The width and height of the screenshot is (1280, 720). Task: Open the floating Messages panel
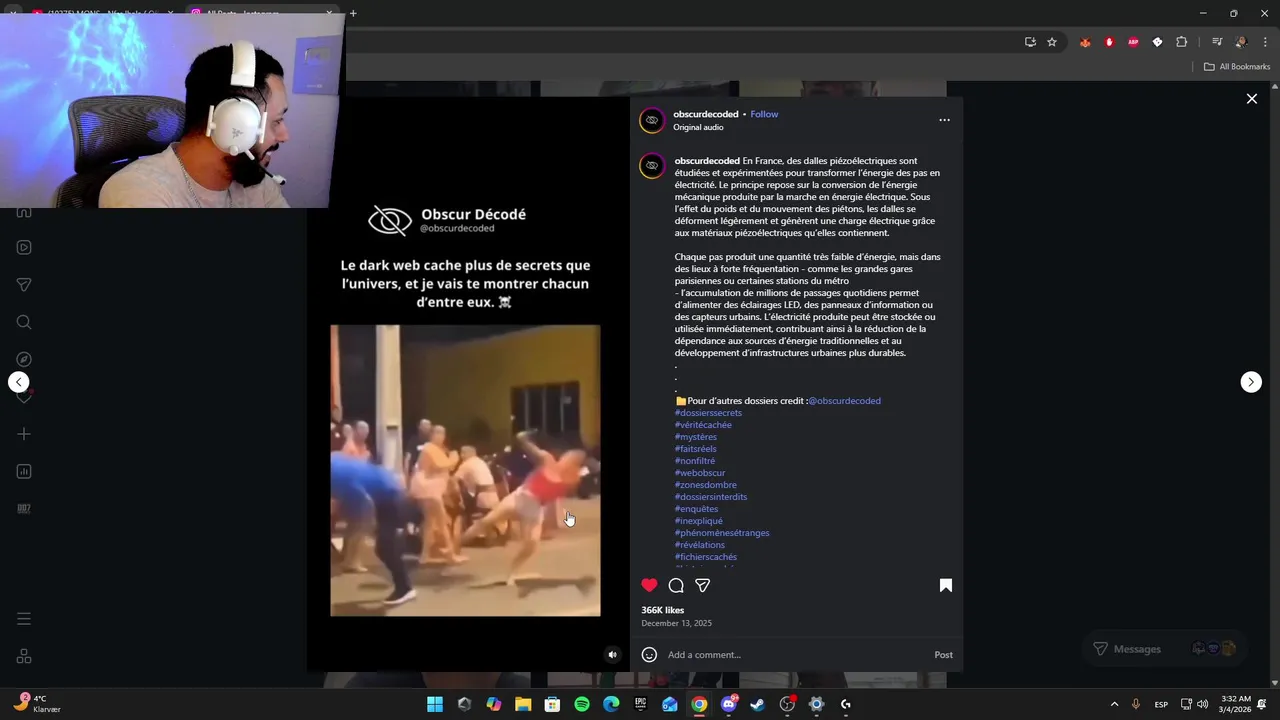[x=1165, y=649]
